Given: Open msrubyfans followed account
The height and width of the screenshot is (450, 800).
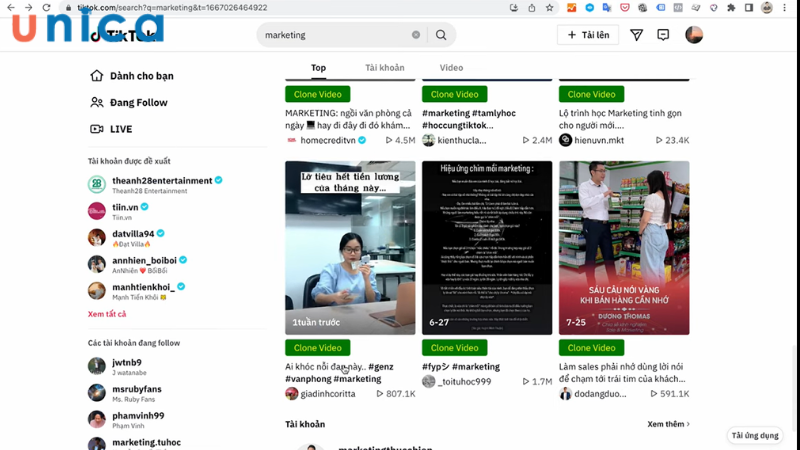Looking at the screenshot, I should pos(125,393).
